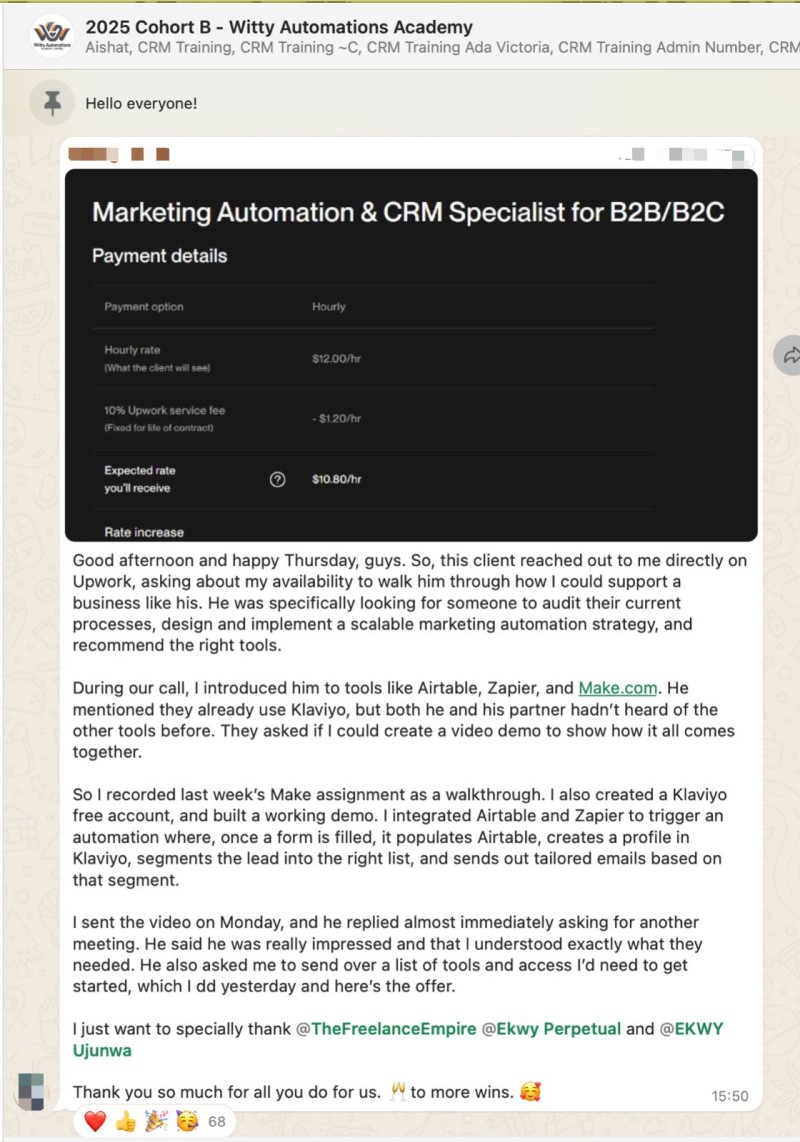Open the 2025 Cohort B group title
The height and width of the screenshot is (1142, 800).
[279, 27]
